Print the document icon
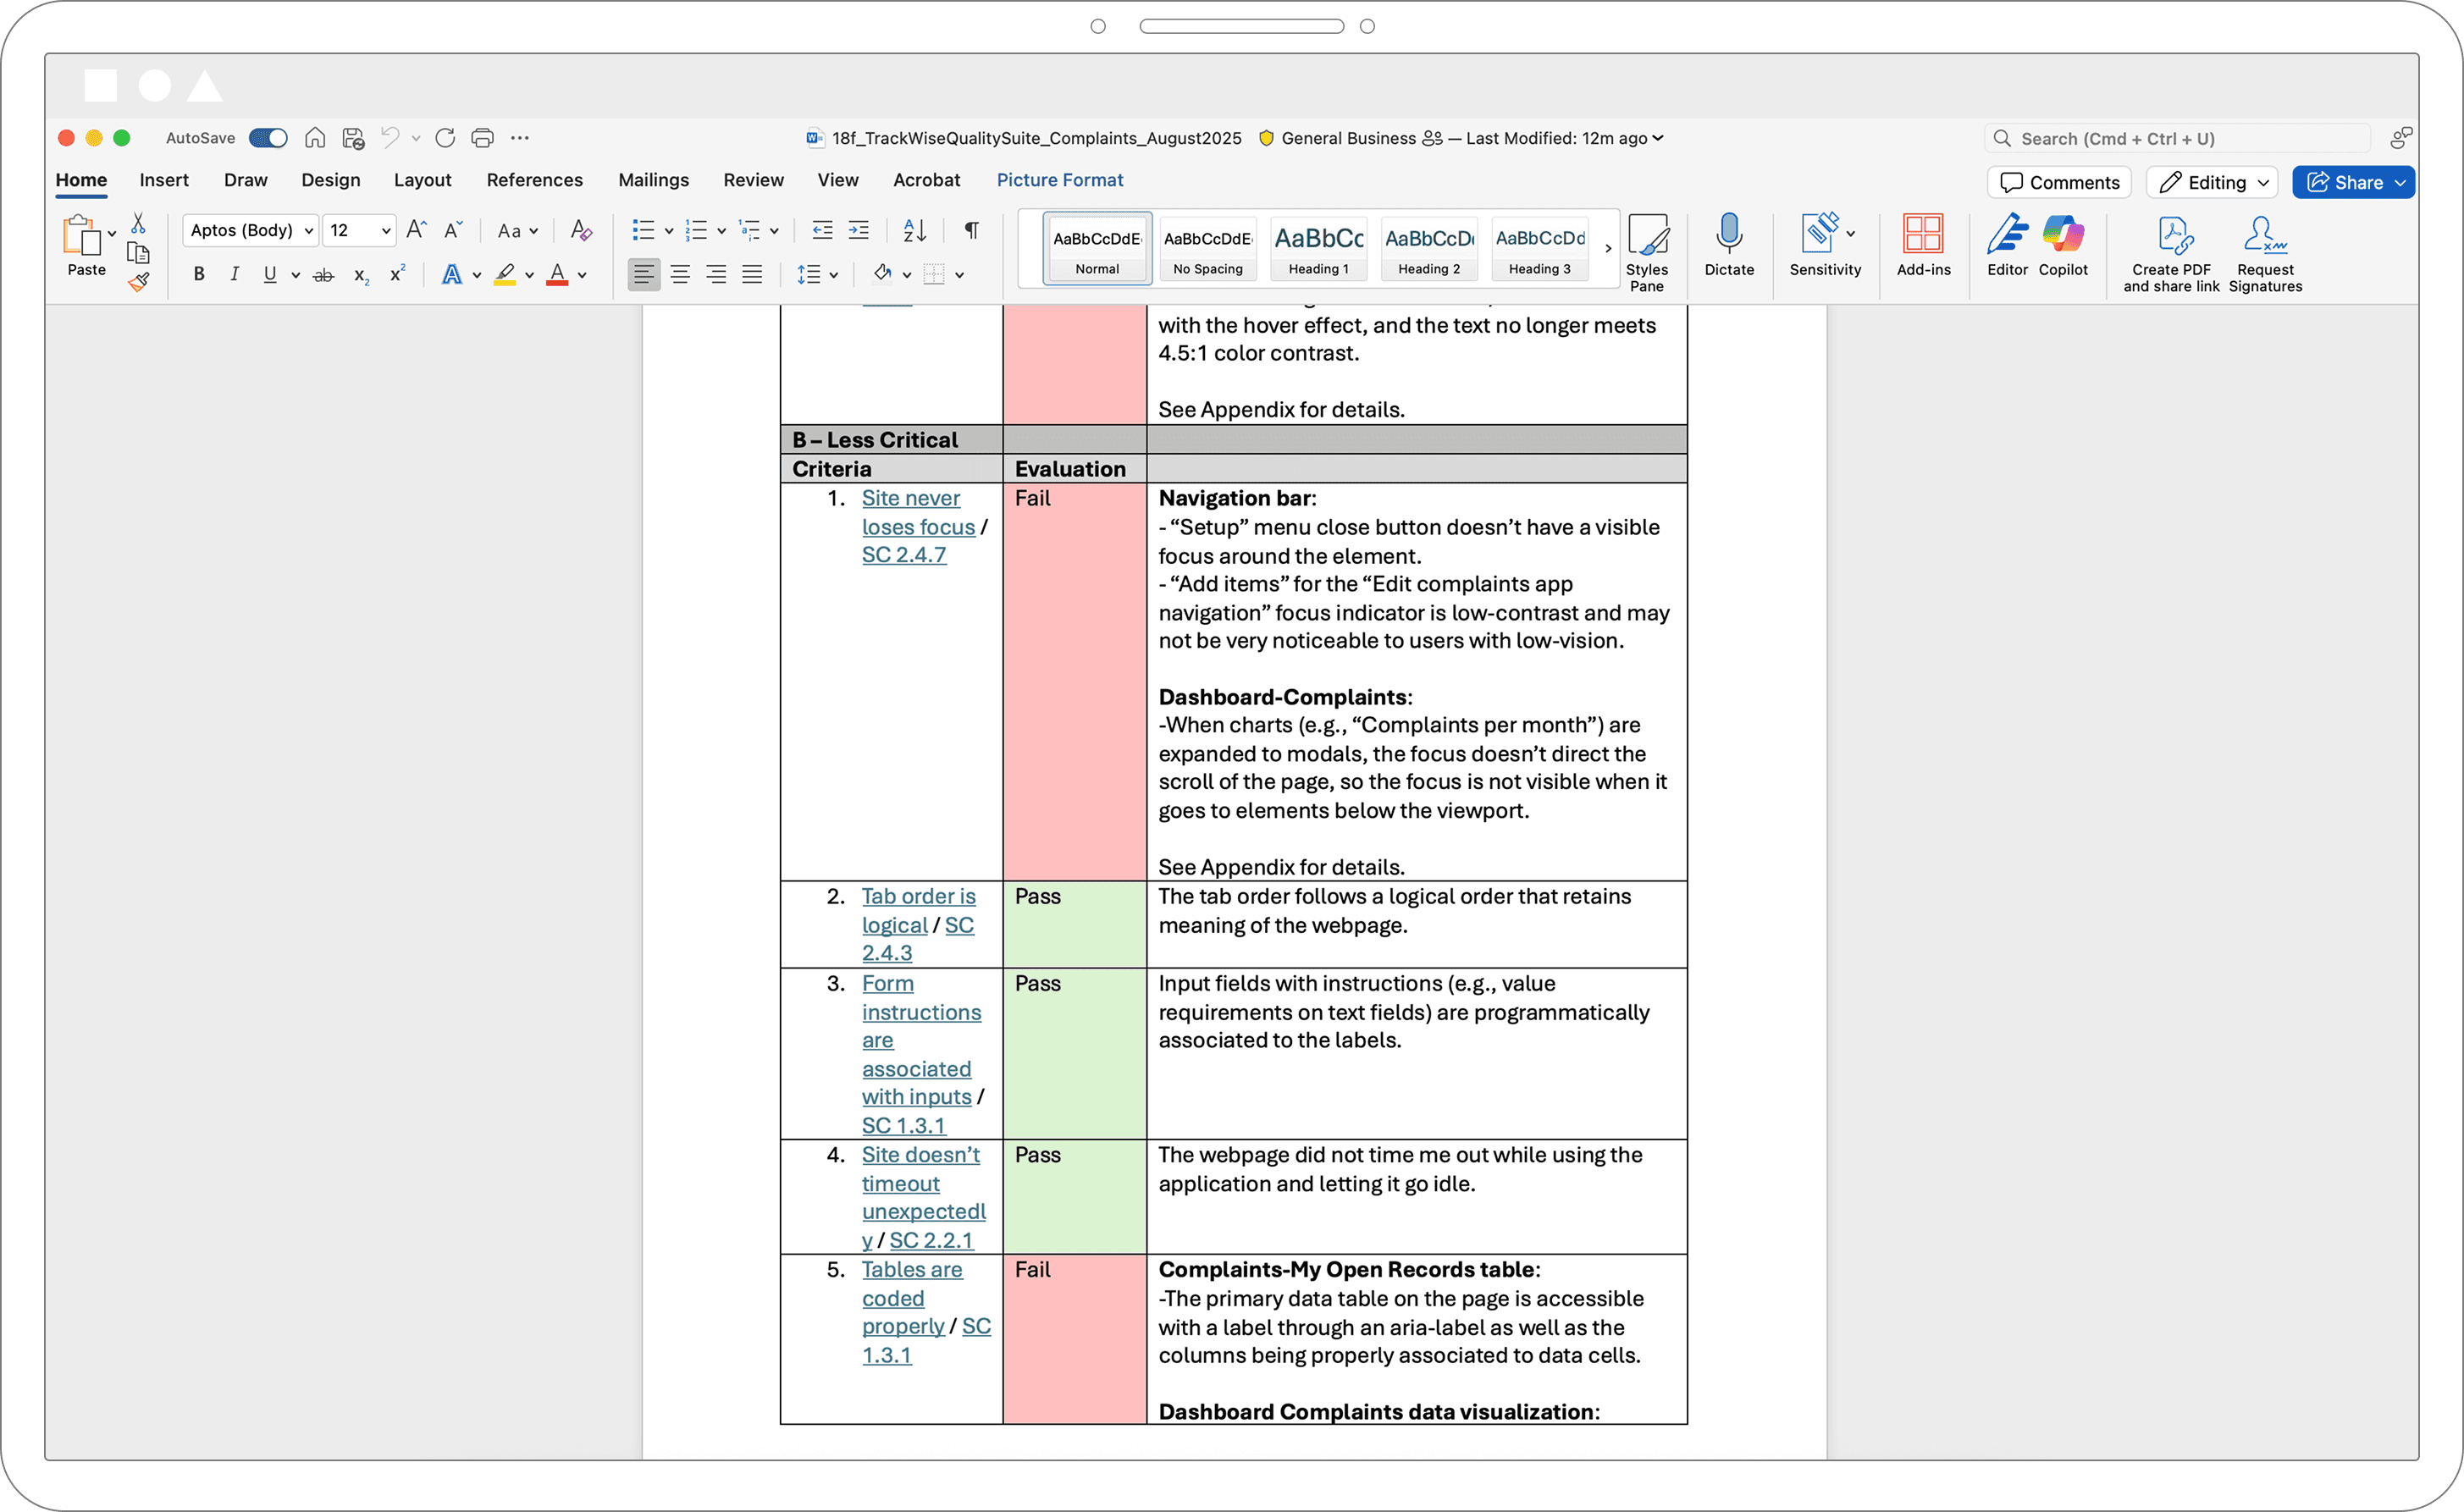This screenshot has width=2464, height=1512. (x=482, y=138)
